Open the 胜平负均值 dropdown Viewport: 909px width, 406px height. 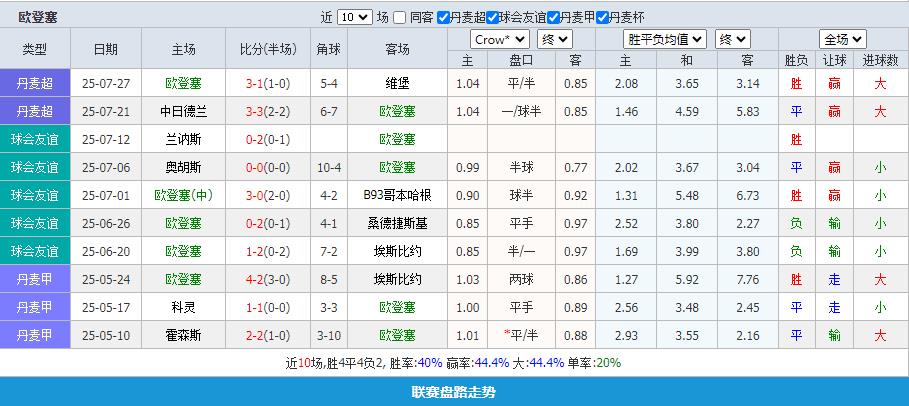point(664,39)
